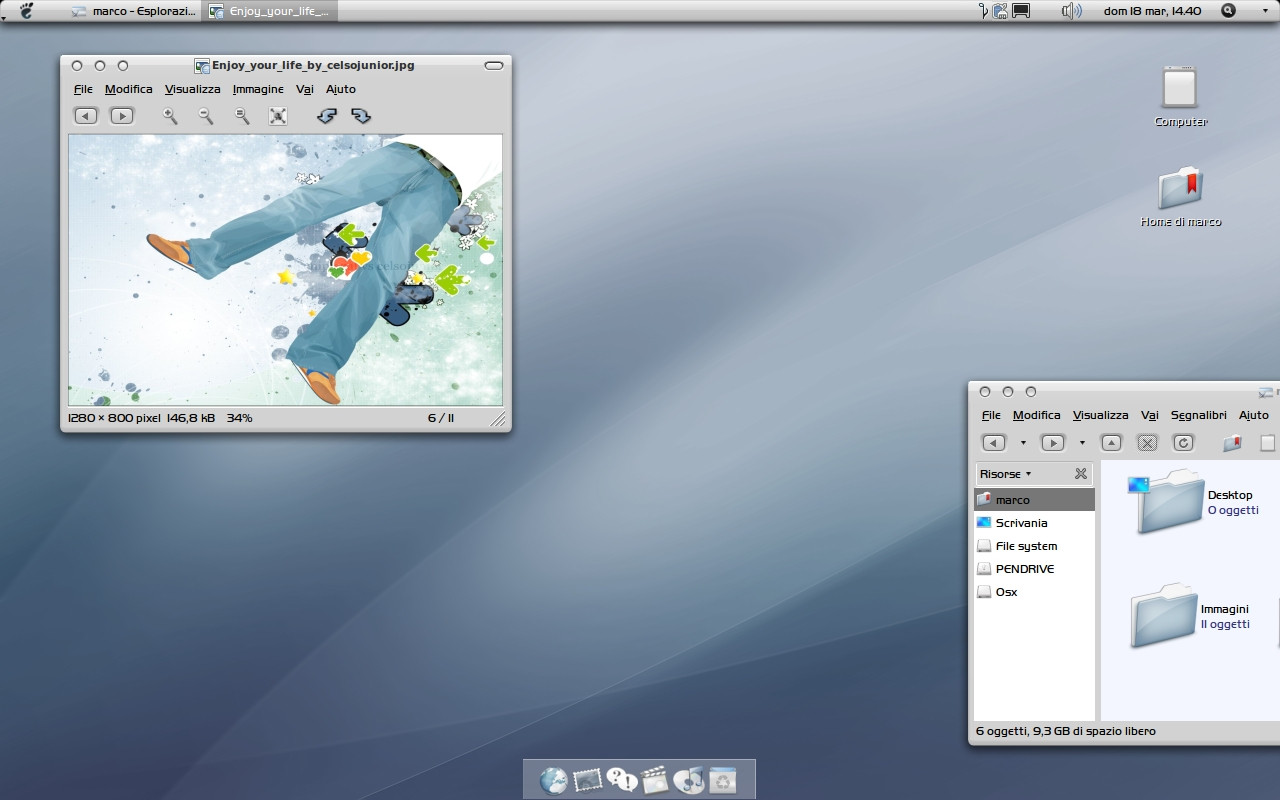Open Vai menu in file browser
1280x800 pixels.
1150,415
